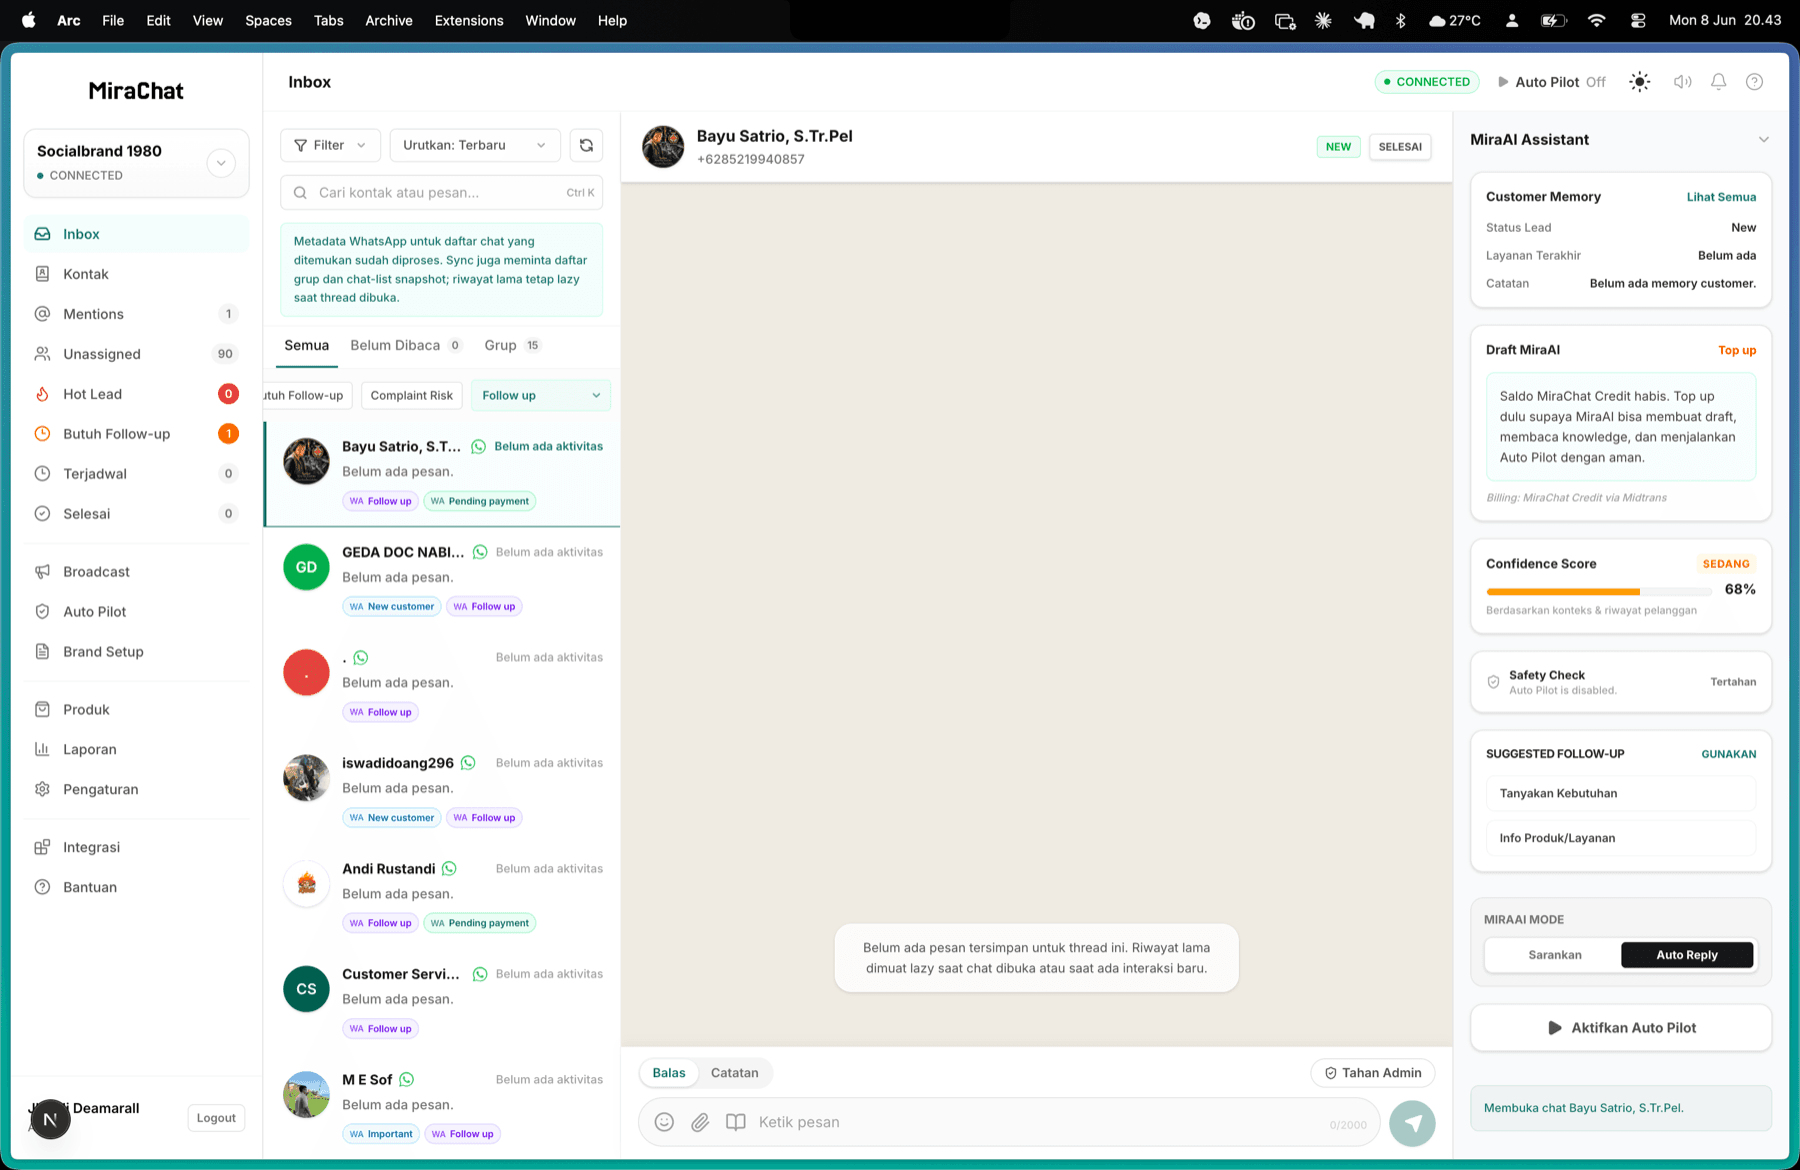
Task: Expand Socialbrand 1980 account switcher
Action: [x=221, y=163]
